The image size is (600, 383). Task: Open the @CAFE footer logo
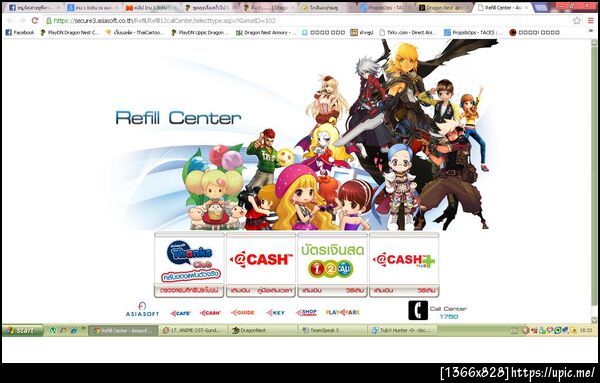click(180, 313)
